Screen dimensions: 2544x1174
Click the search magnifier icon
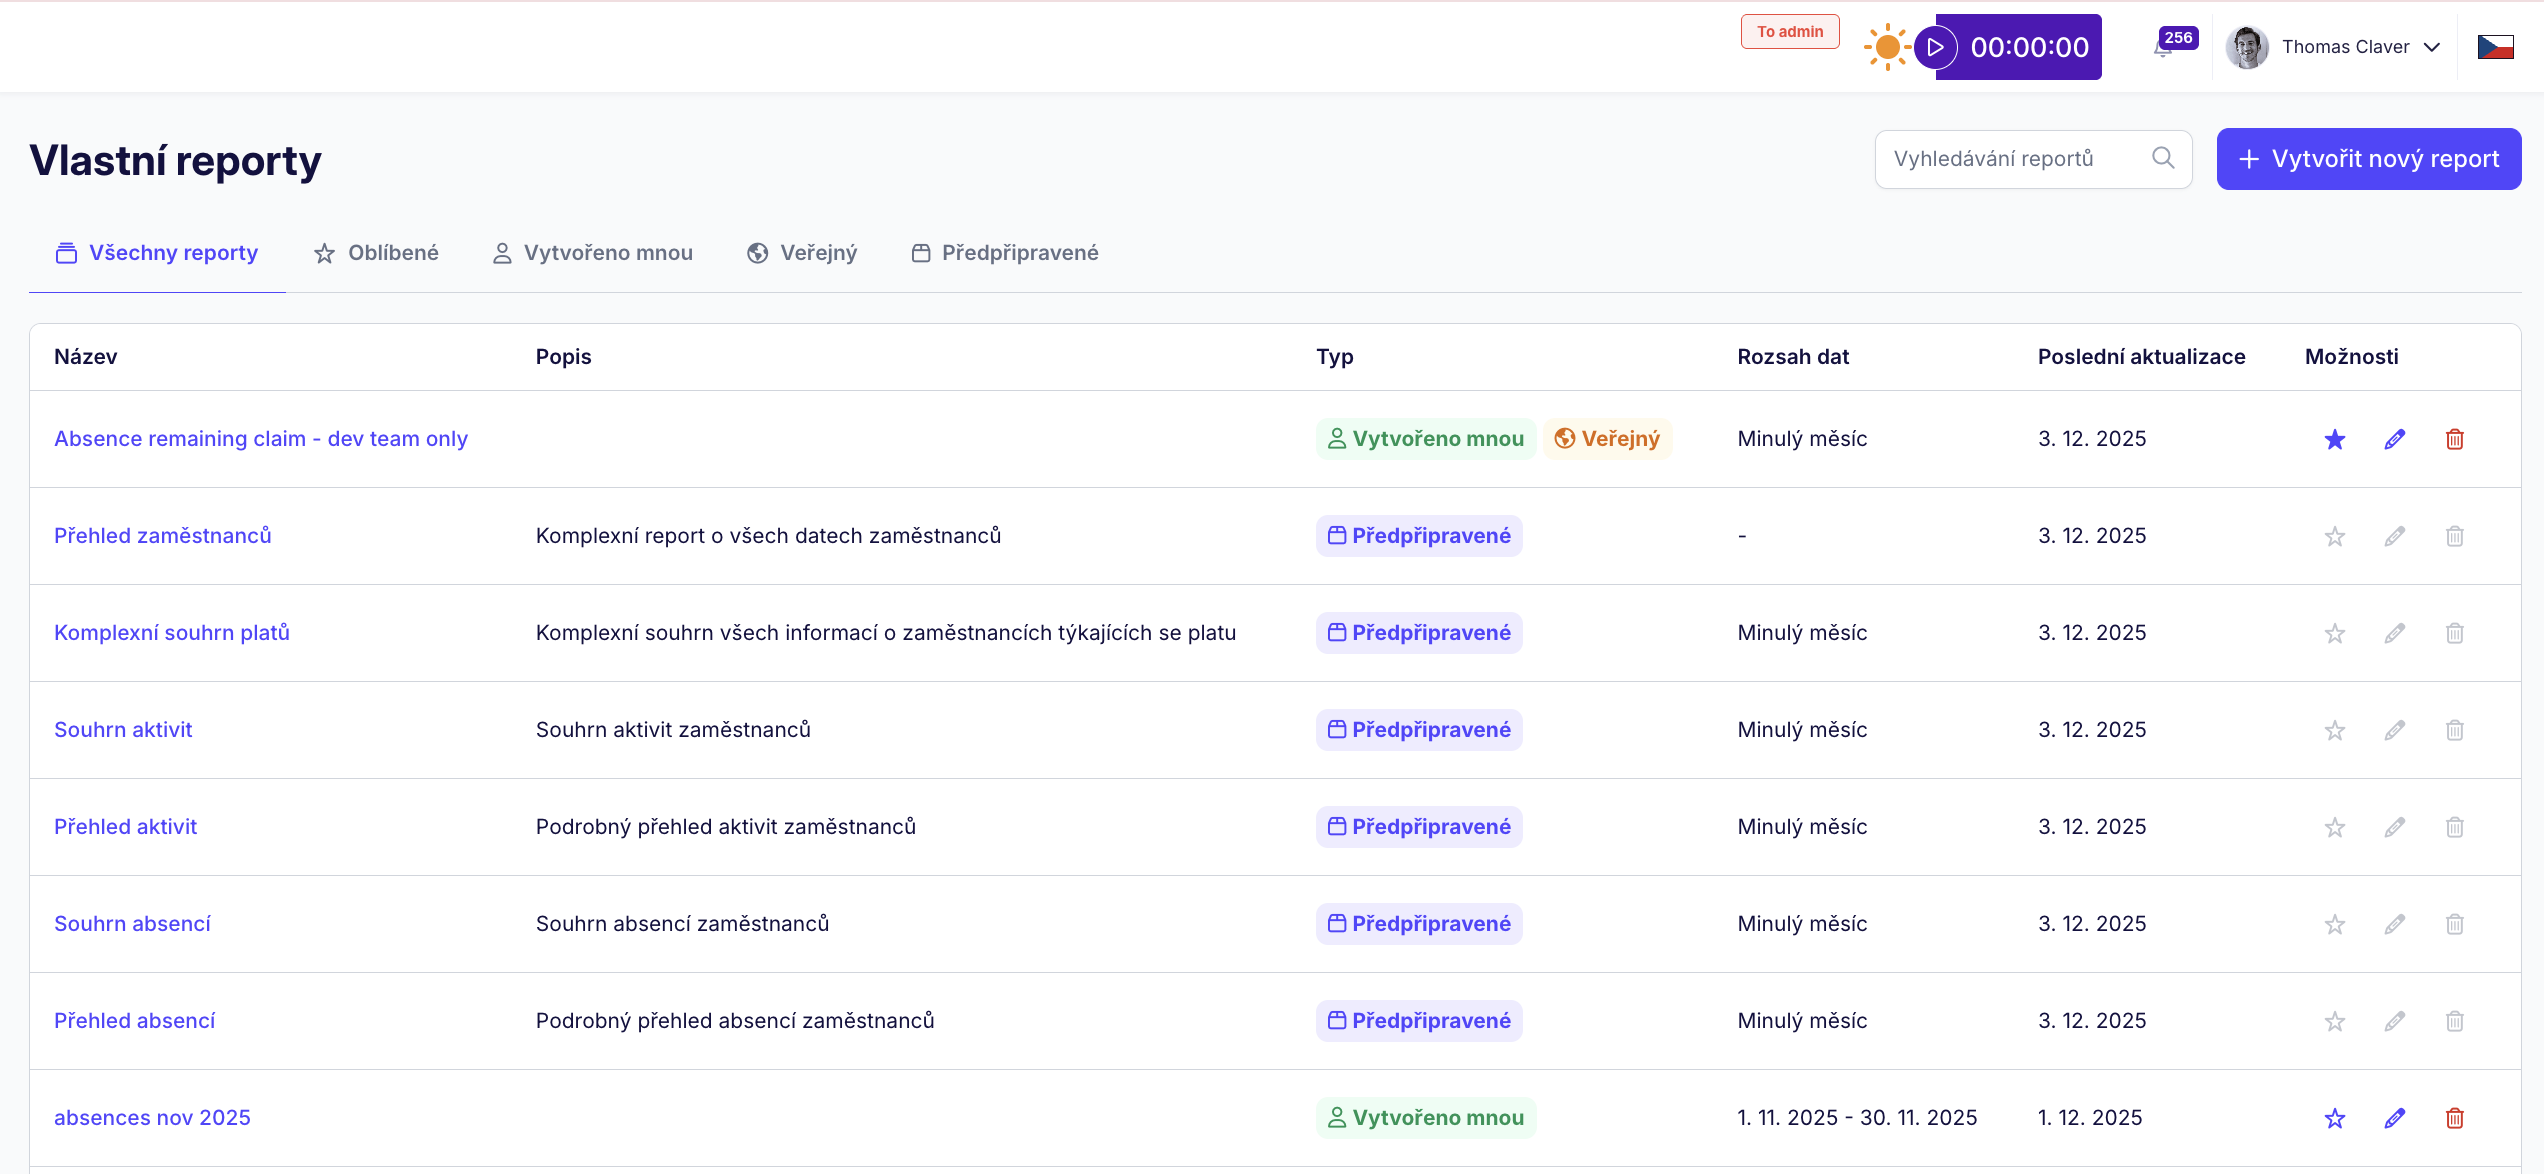point(2163,158)
